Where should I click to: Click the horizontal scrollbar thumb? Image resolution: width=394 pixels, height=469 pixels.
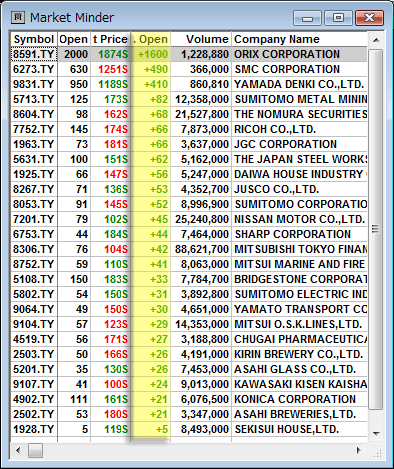click(35, 450)
